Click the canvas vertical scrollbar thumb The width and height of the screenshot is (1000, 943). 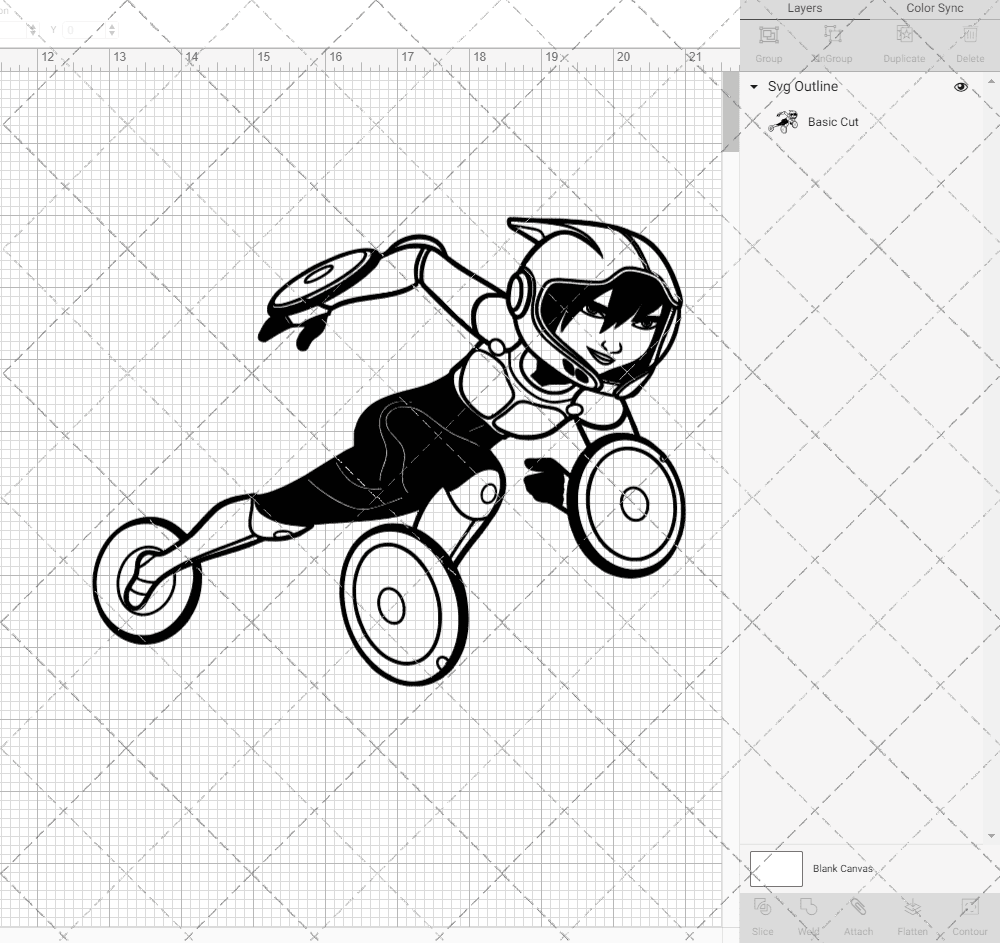(730, 112)
